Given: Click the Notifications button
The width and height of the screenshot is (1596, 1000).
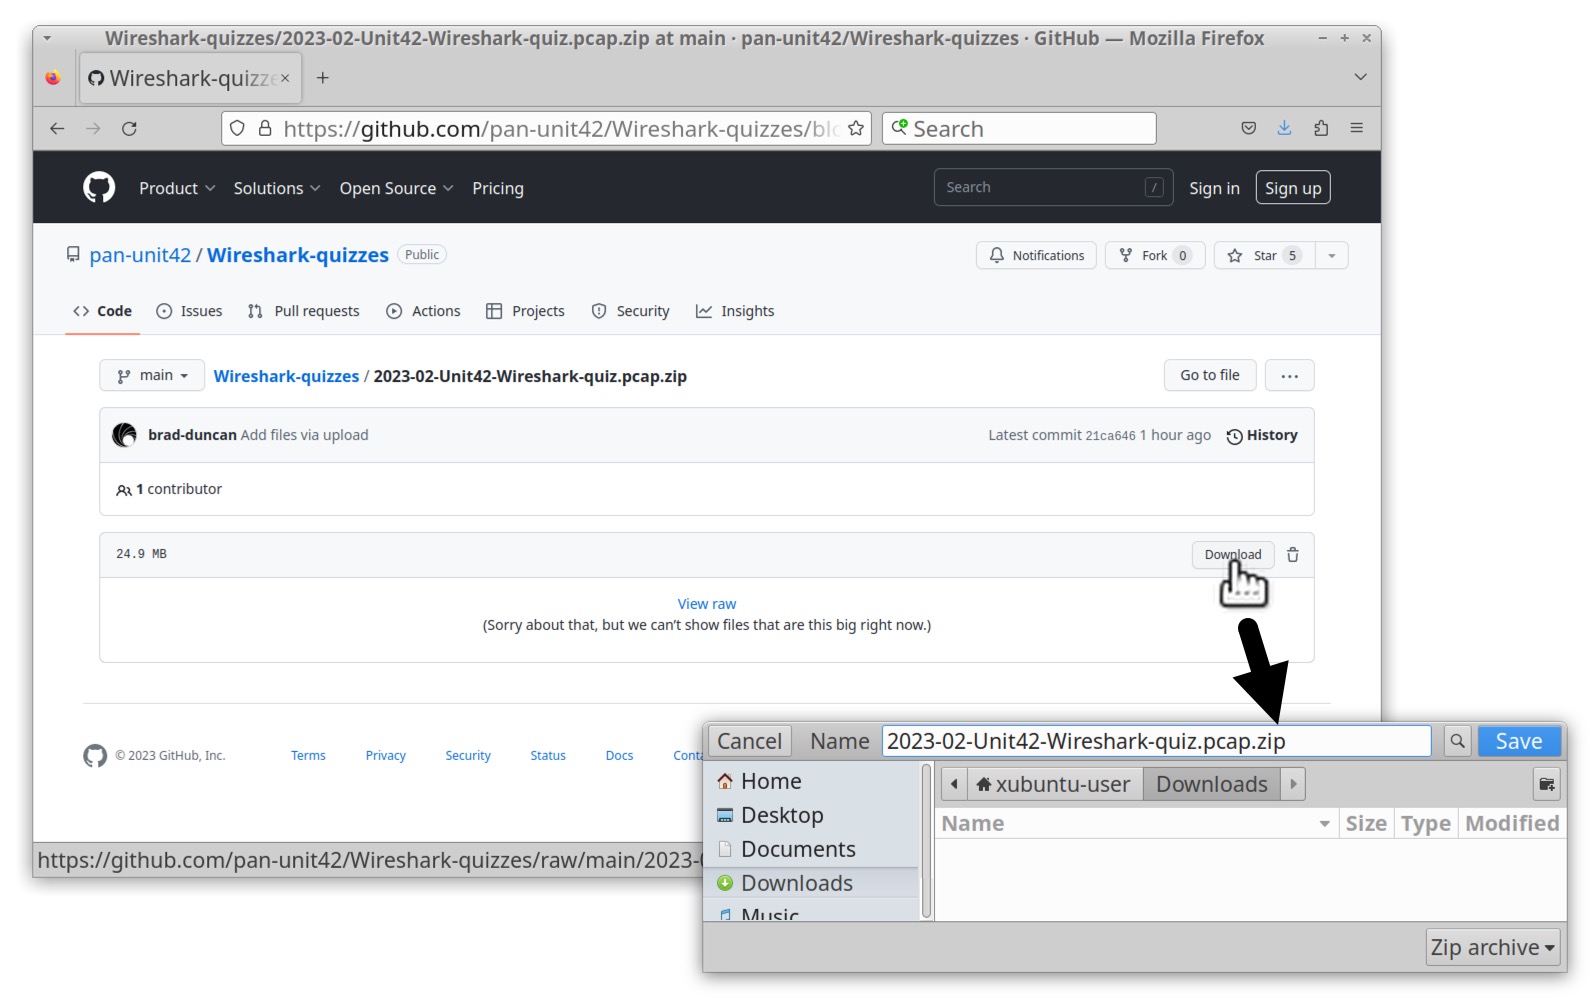Looking at the screenshot, I should (1036, 255).
